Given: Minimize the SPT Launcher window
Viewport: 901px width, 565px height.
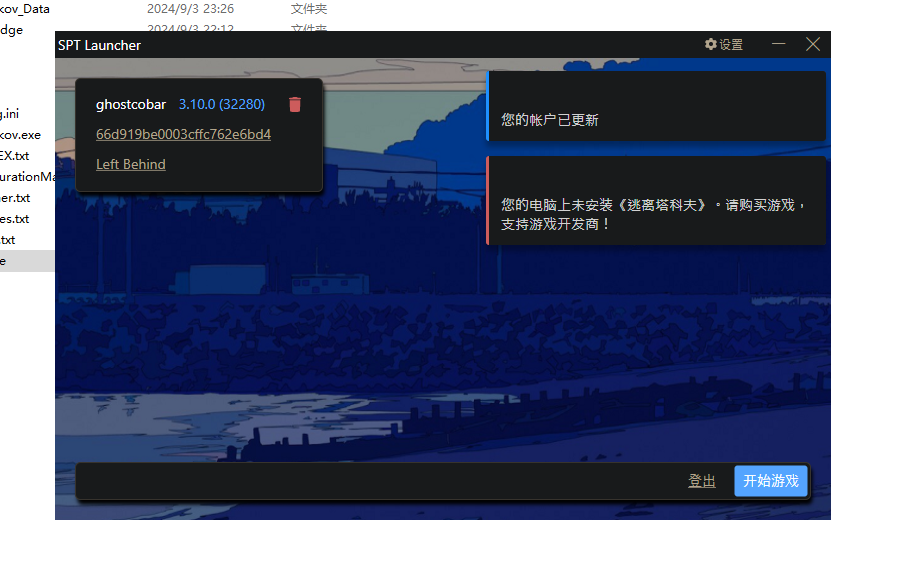Looking at the screenshot, I should [779, 44].
